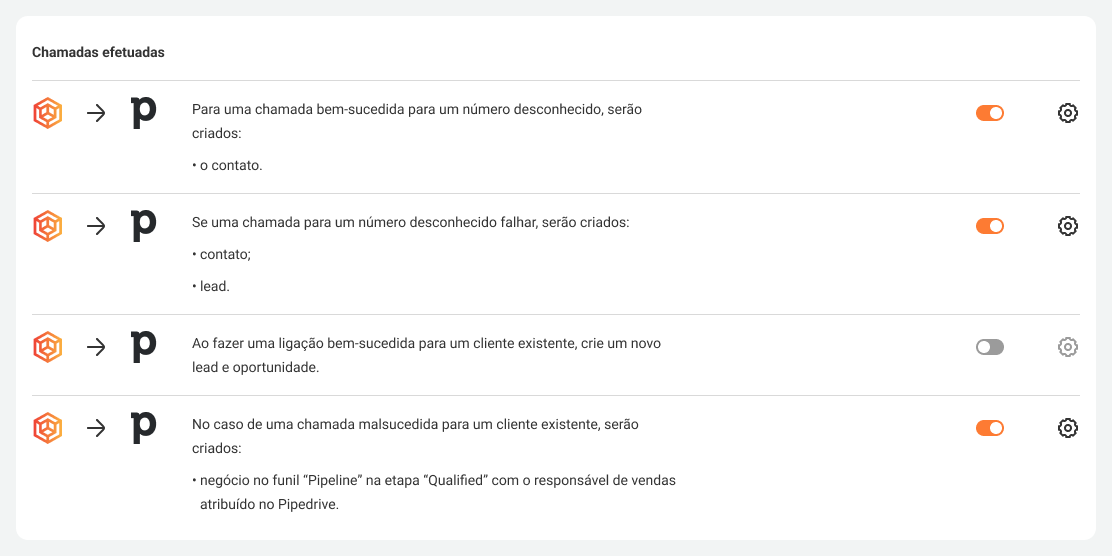Enable toggle for new lead e oportunidade rule
This screenshot has height=556, width=1112.
coord(989,347)
